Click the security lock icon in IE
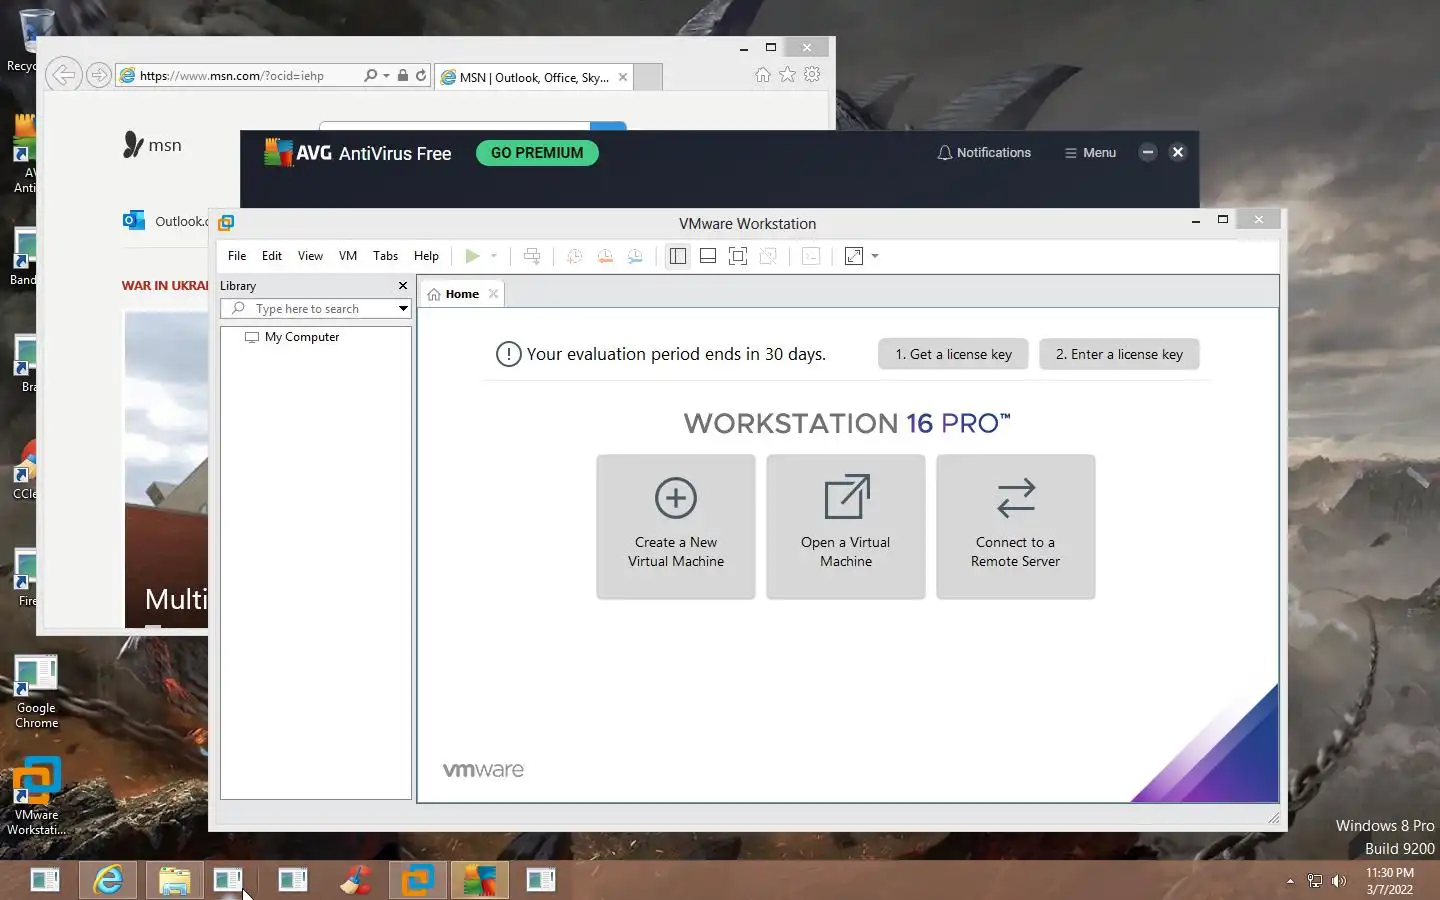This screenshot has width=1440, height=900. coord(402,75)
